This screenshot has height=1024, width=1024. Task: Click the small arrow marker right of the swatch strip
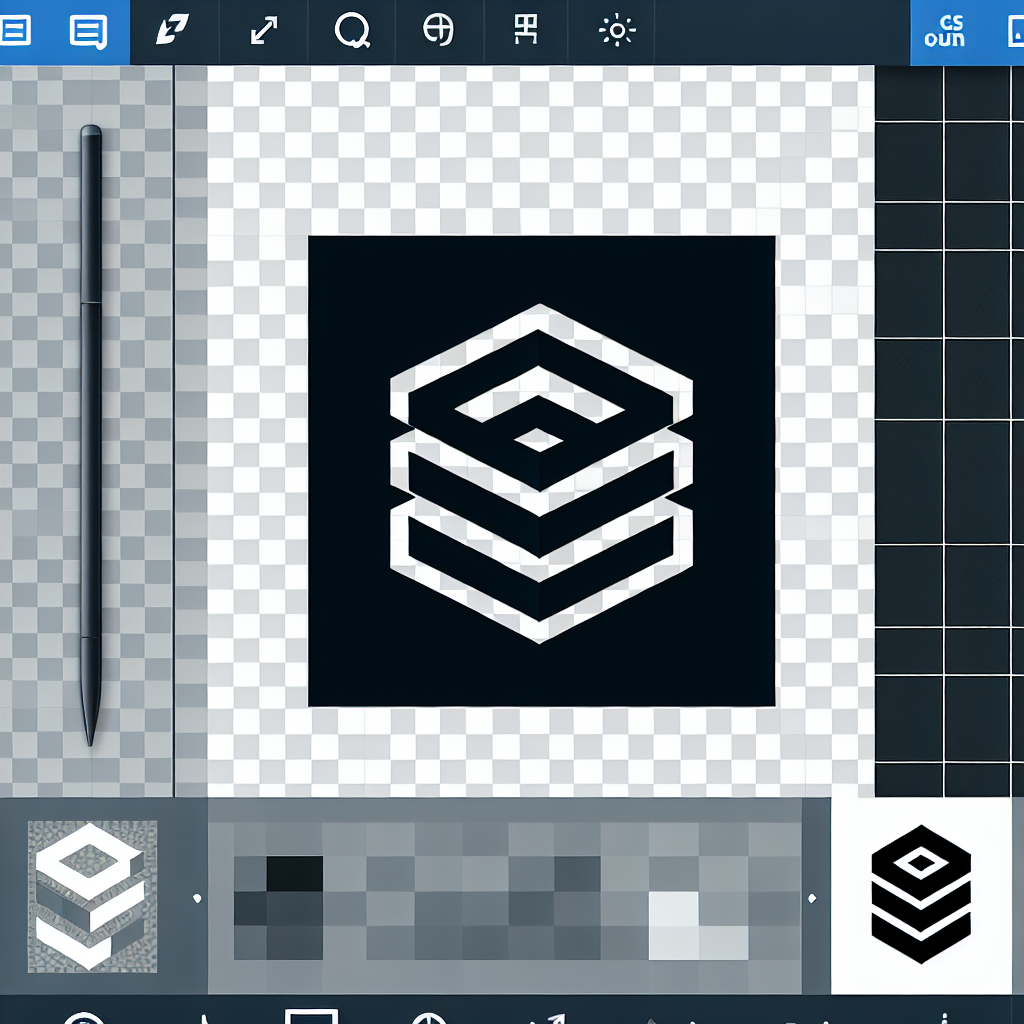click(x=812, y=899)
